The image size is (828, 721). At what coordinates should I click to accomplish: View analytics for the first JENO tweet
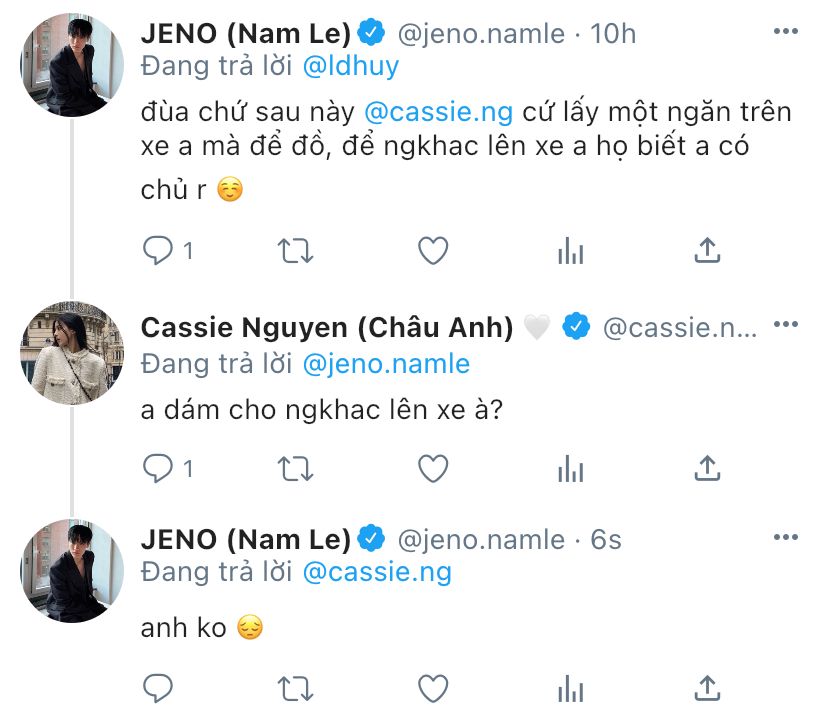pos(570,250)
